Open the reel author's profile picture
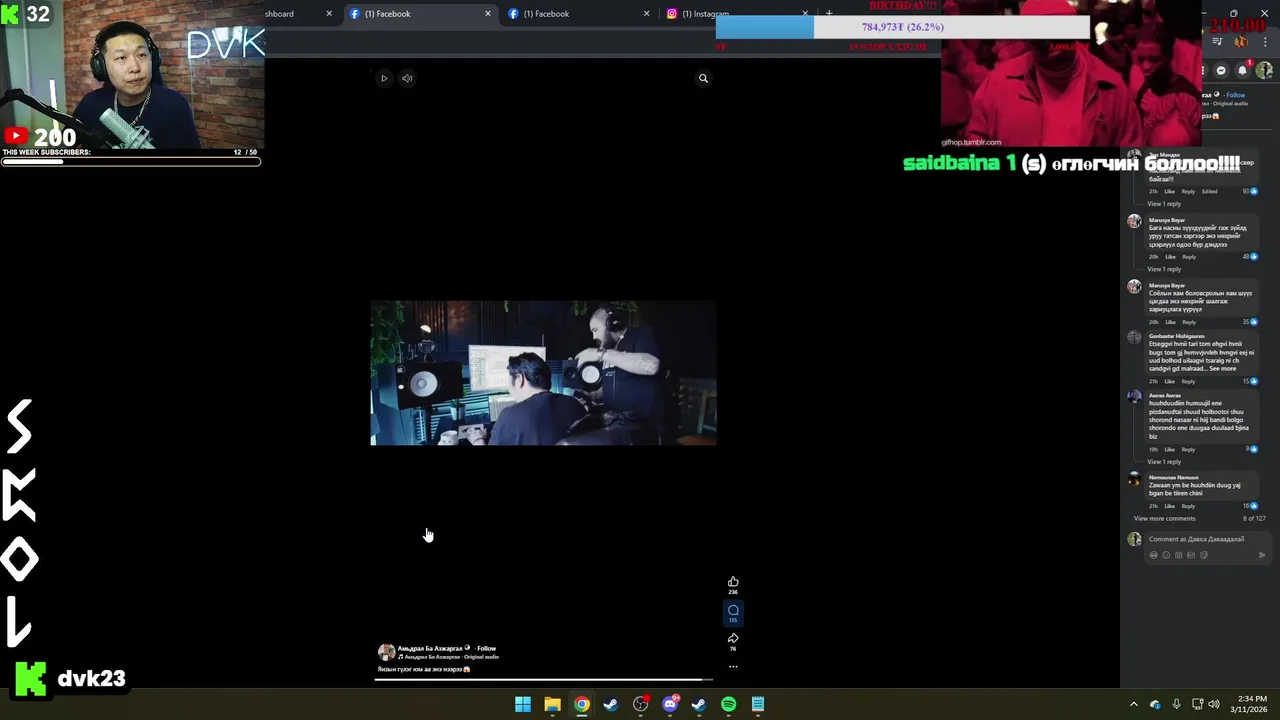The image size is (1280, 720). [386, 652]
